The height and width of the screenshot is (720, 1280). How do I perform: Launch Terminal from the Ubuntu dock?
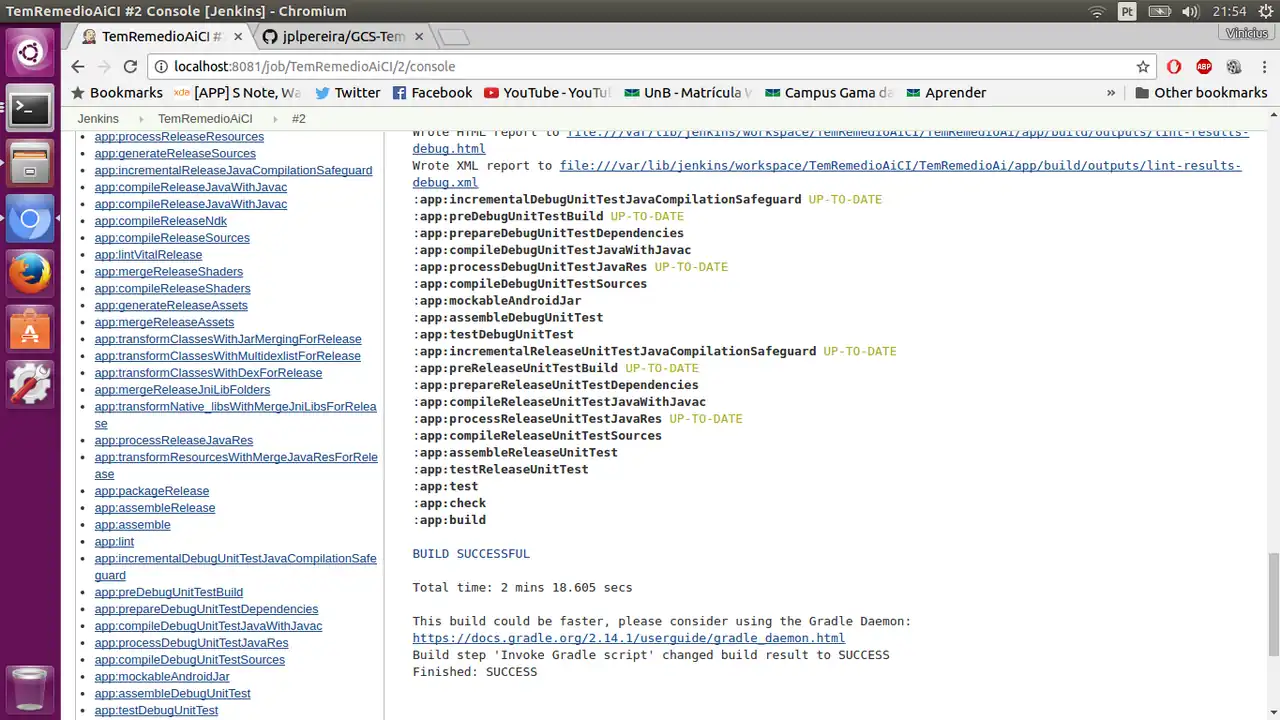pos(30,108)
